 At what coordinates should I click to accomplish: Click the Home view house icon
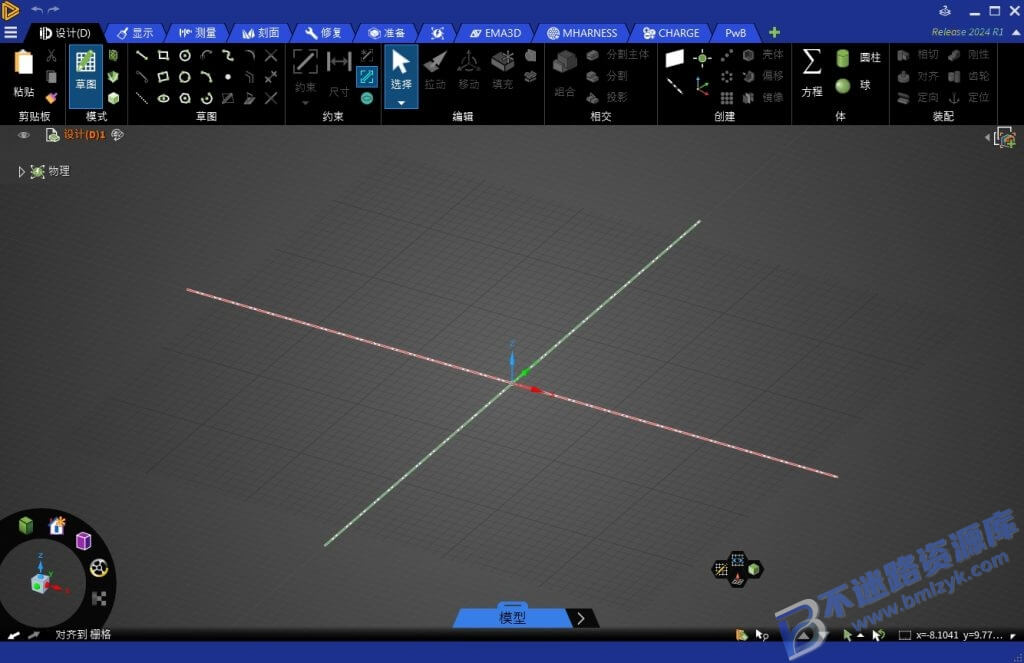pyautogui.click(x=57, y=525)
